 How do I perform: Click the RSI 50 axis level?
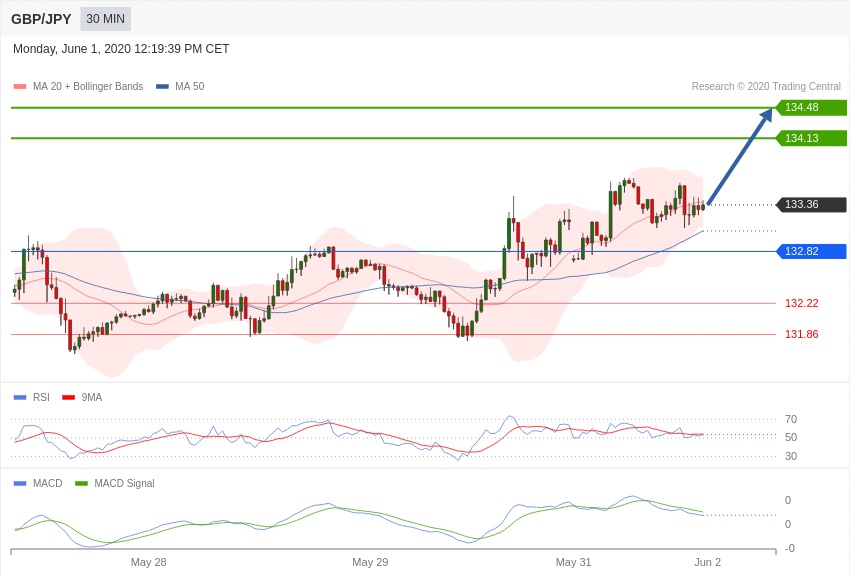click(790, 437)
